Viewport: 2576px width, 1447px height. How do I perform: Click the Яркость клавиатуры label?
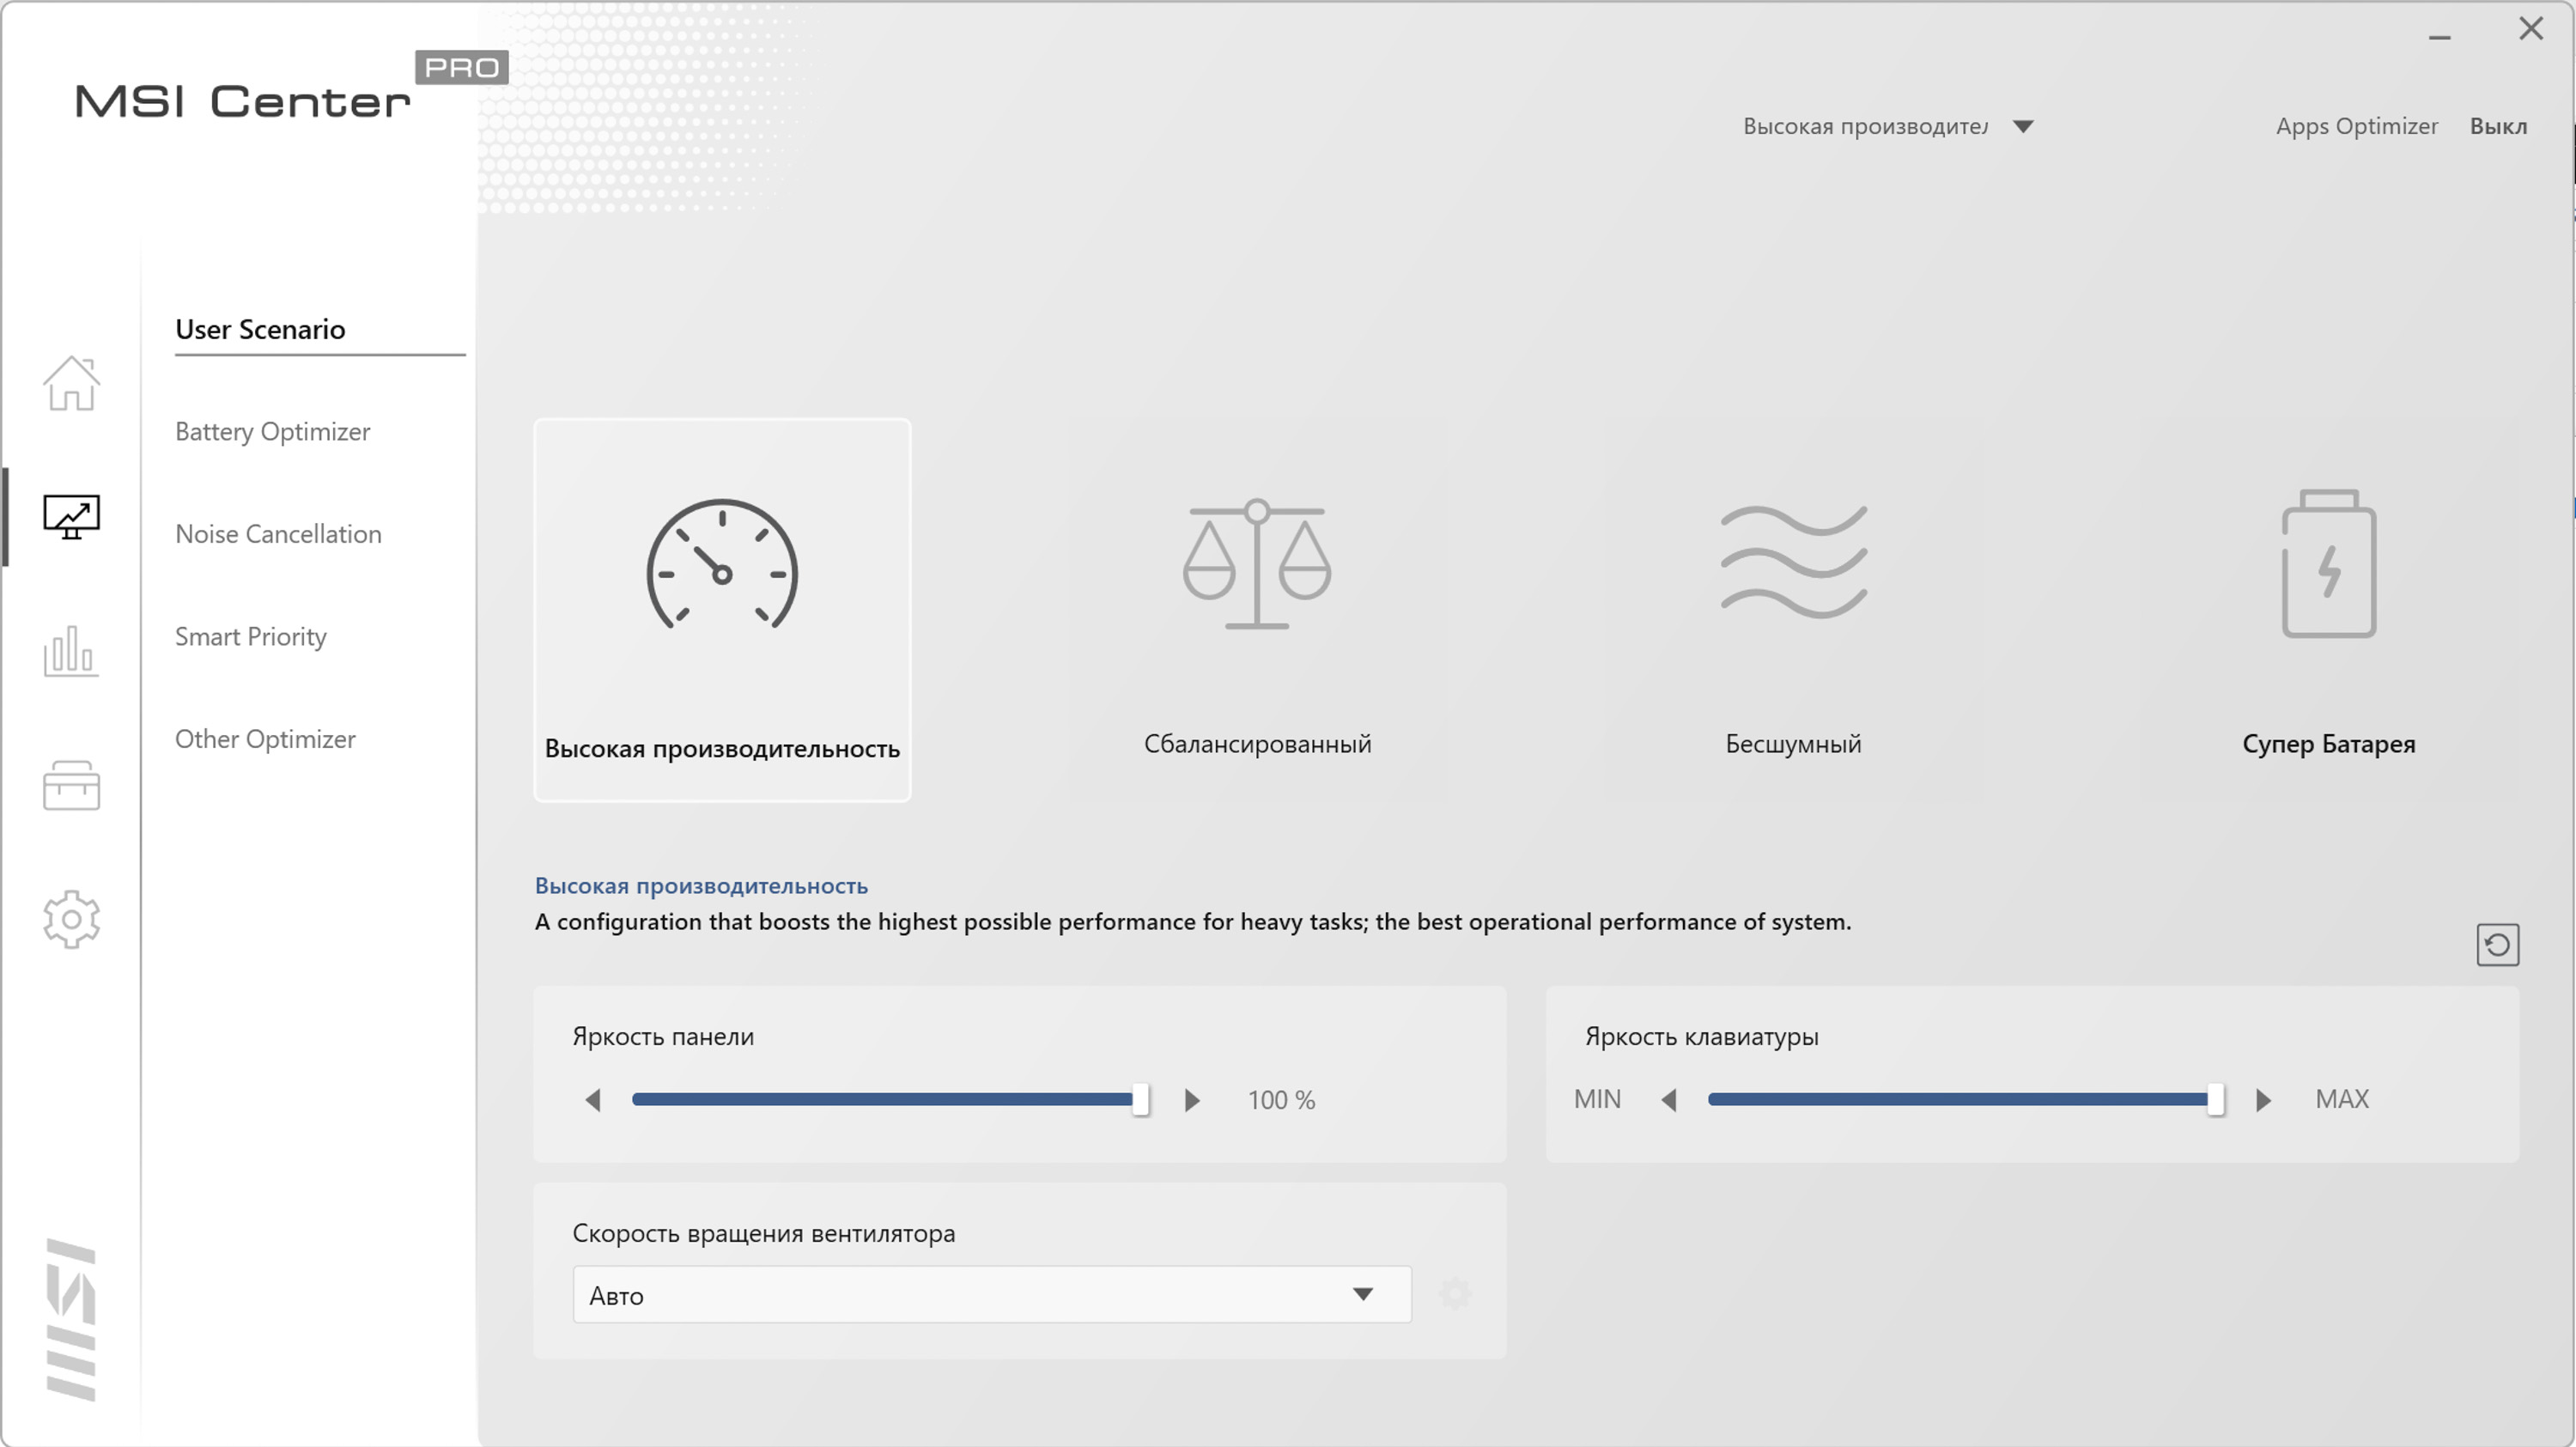coord(1701,1036)
